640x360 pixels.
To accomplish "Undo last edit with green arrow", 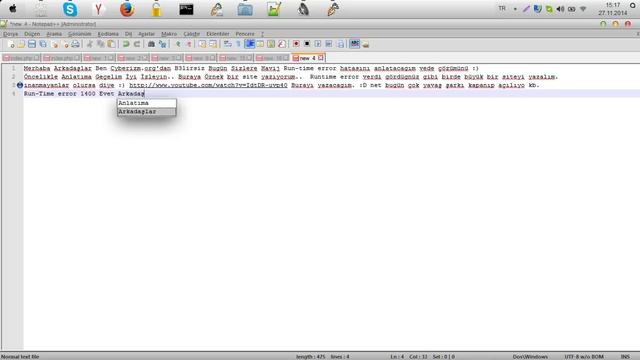I will point(126,44).
